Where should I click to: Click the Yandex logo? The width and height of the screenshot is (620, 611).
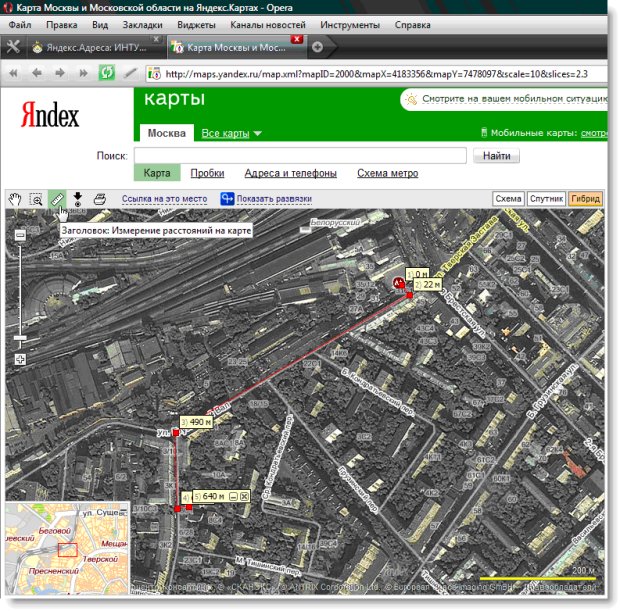tap(50, 115)
